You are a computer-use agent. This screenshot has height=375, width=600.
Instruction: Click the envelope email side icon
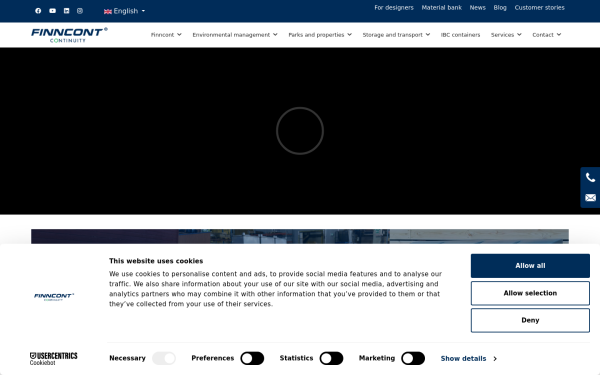tap(590, 197)
